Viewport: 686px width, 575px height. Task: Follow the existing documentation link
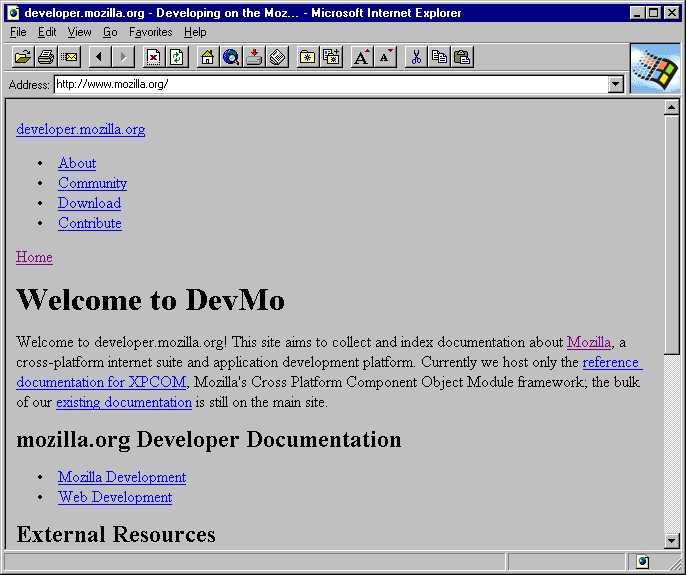tap(124, 402)
